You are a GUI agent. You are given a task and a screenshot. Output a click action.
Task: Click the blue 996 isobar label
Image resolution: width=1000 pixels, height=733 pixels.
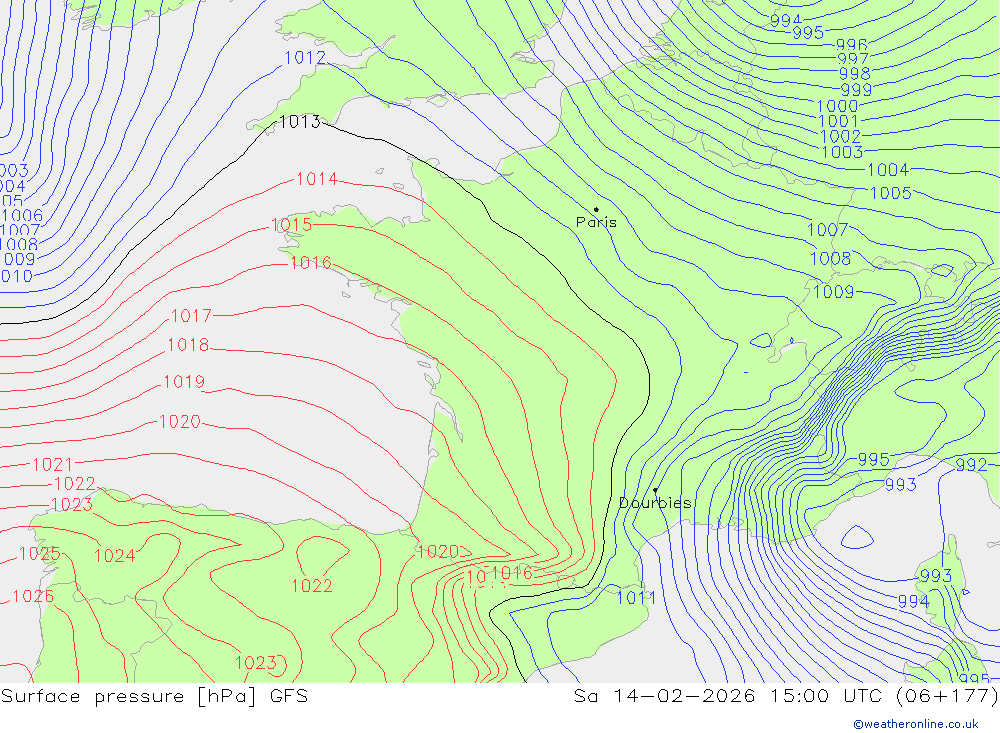(x=852, y=45)
